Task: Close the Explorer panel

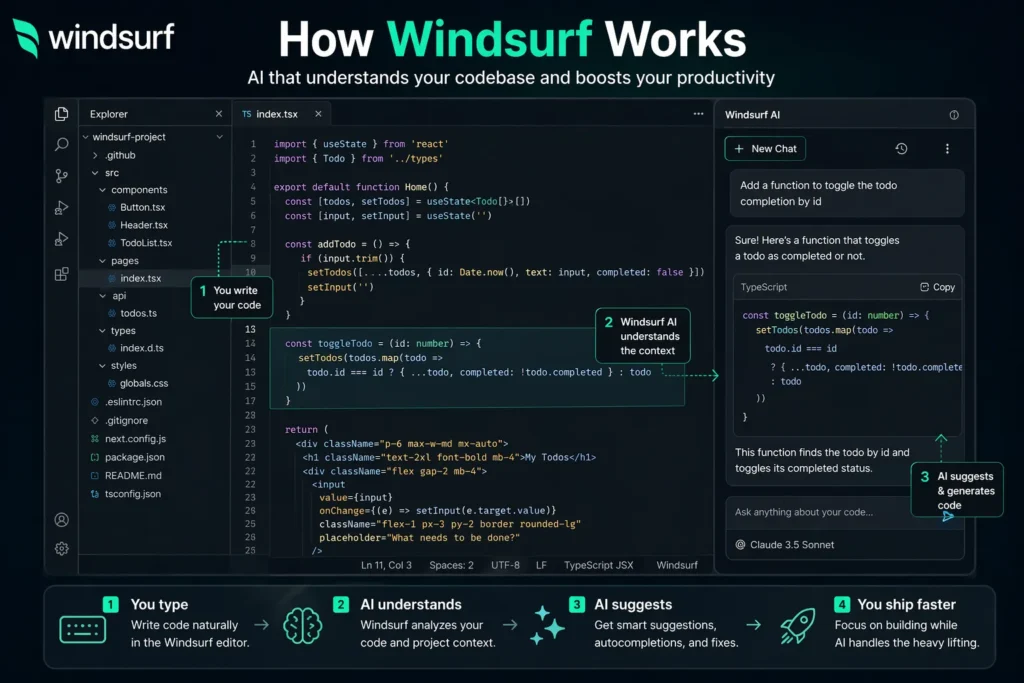Action: 219,114
